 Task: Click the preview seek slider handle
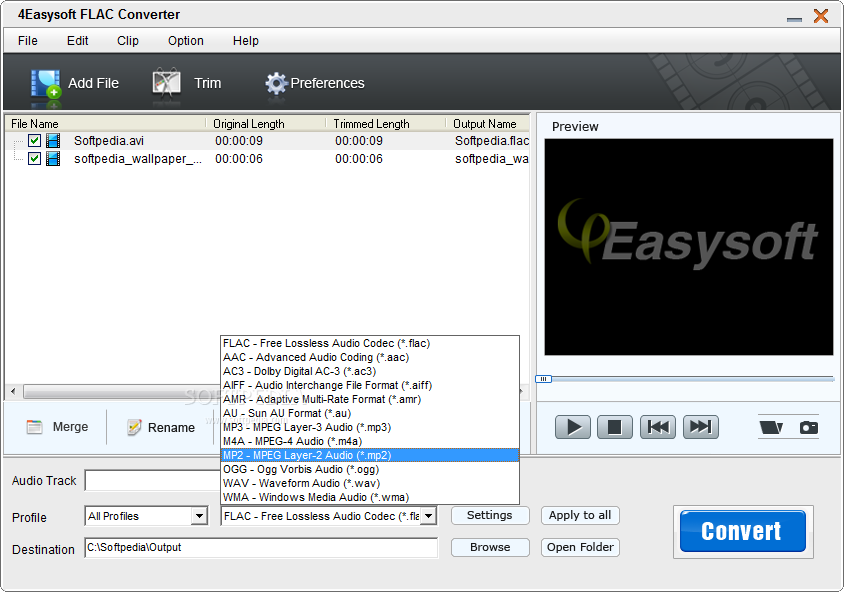544,379
